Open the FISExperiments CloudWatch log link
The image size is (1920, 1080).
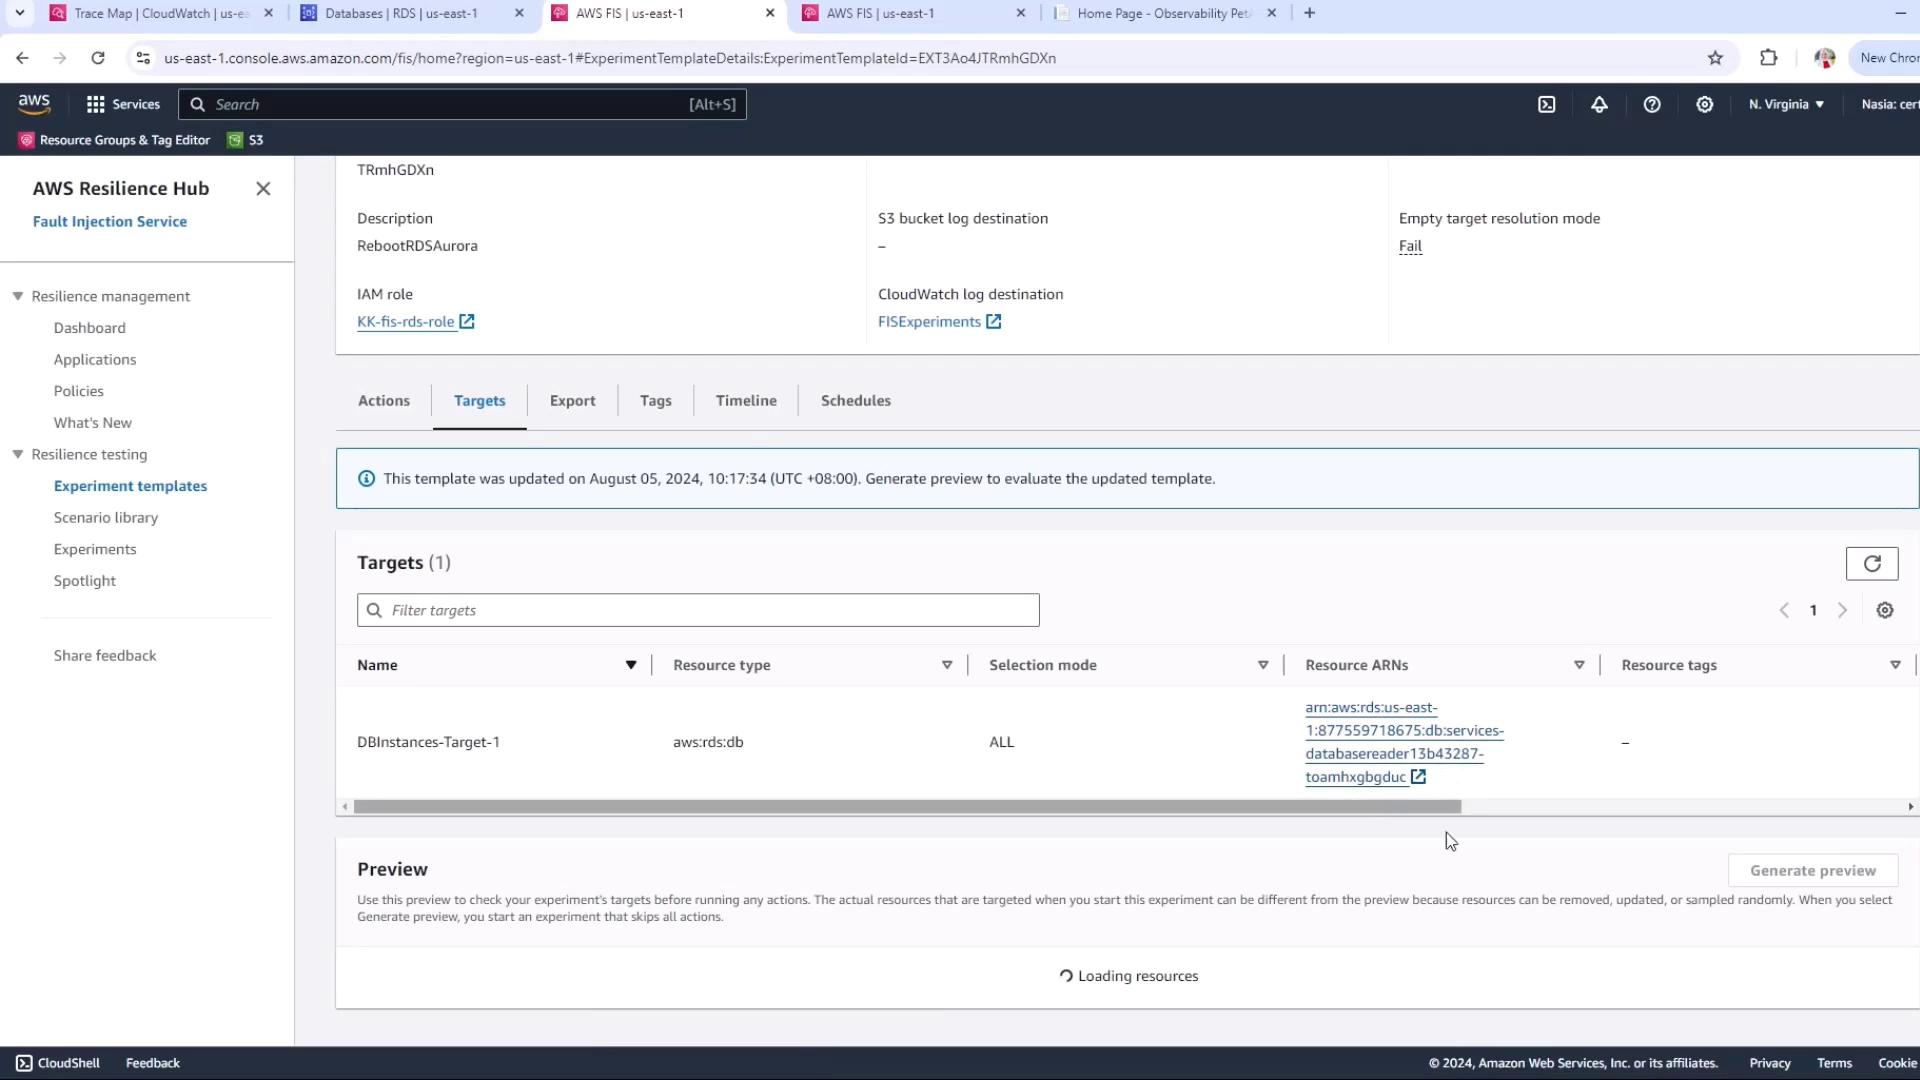[929, 321]
